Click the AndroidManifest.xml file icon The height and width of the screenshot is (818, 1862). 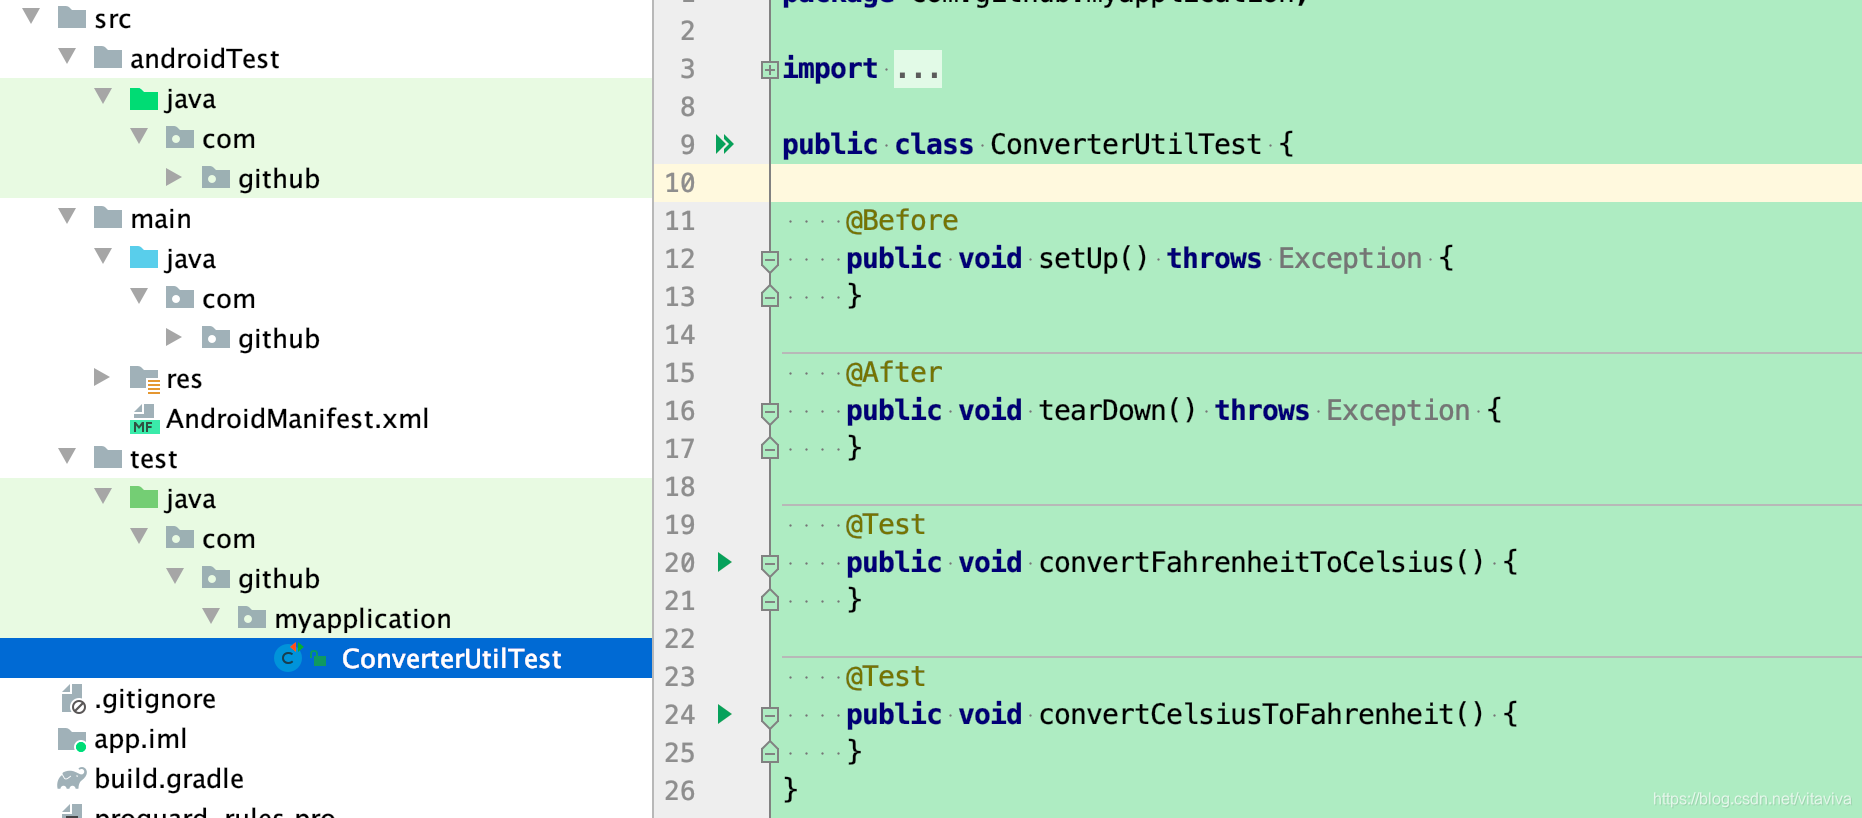pyautogui.click(x=144, y=418)
